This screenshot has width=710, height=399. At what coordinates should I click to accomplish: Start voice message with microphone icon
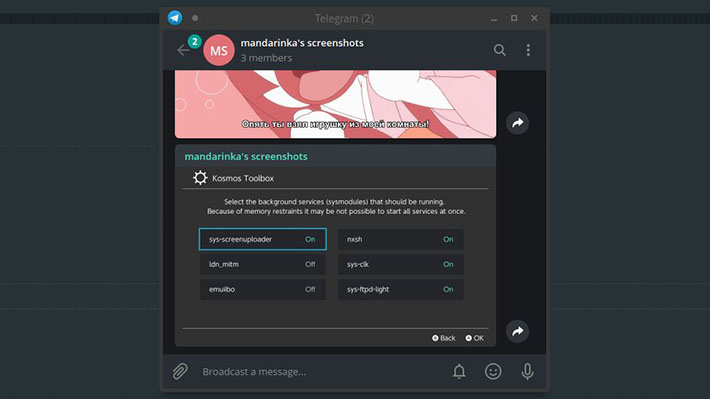[527, 371]
